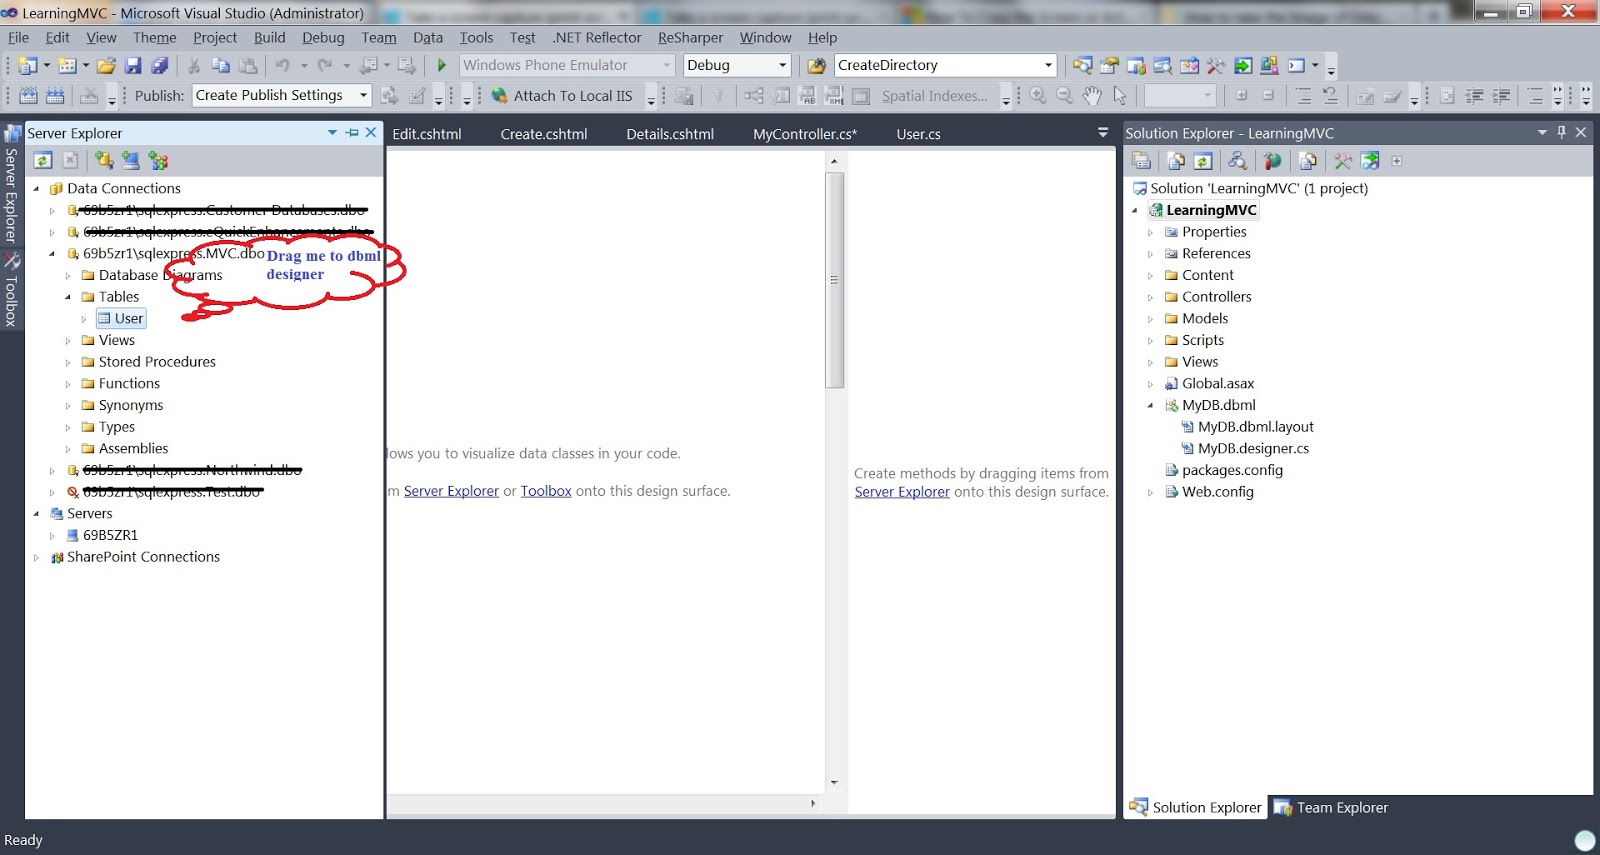
Task: Toggle auto-hide pin on Server Explorer
Action: point(352,132)
